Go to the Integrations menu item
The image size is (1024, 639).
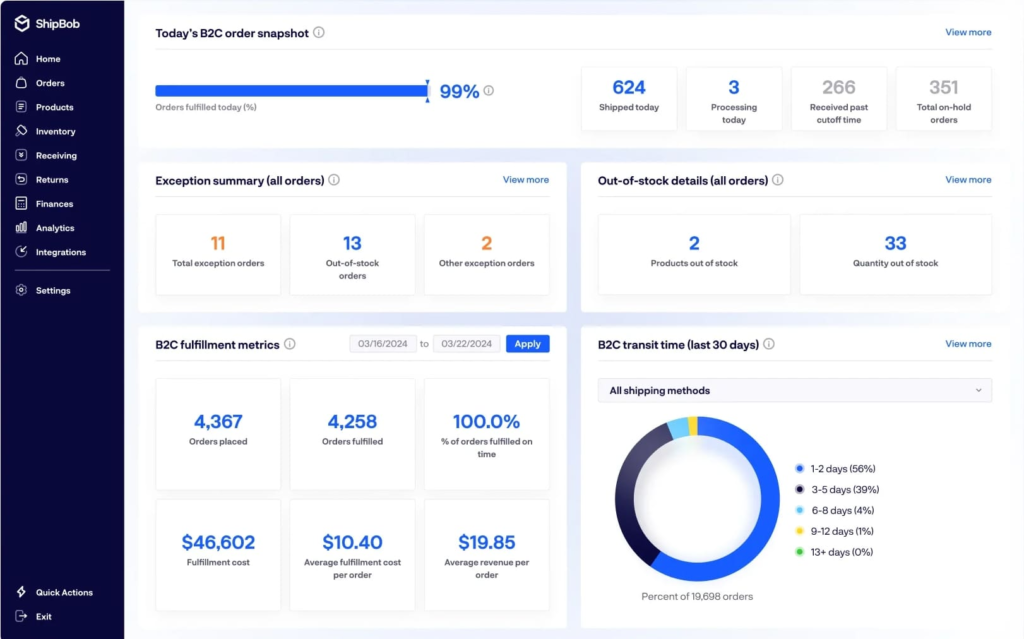pos(60,252)
